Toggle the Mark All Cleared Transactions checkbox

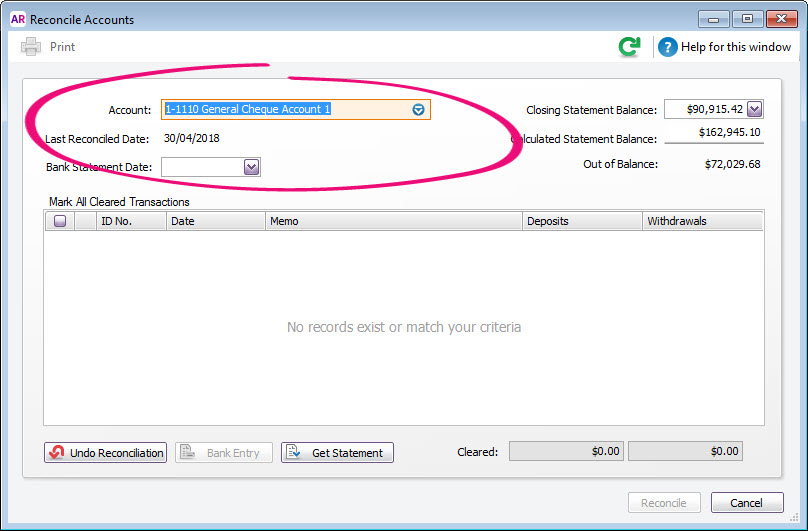pos(60,222)
